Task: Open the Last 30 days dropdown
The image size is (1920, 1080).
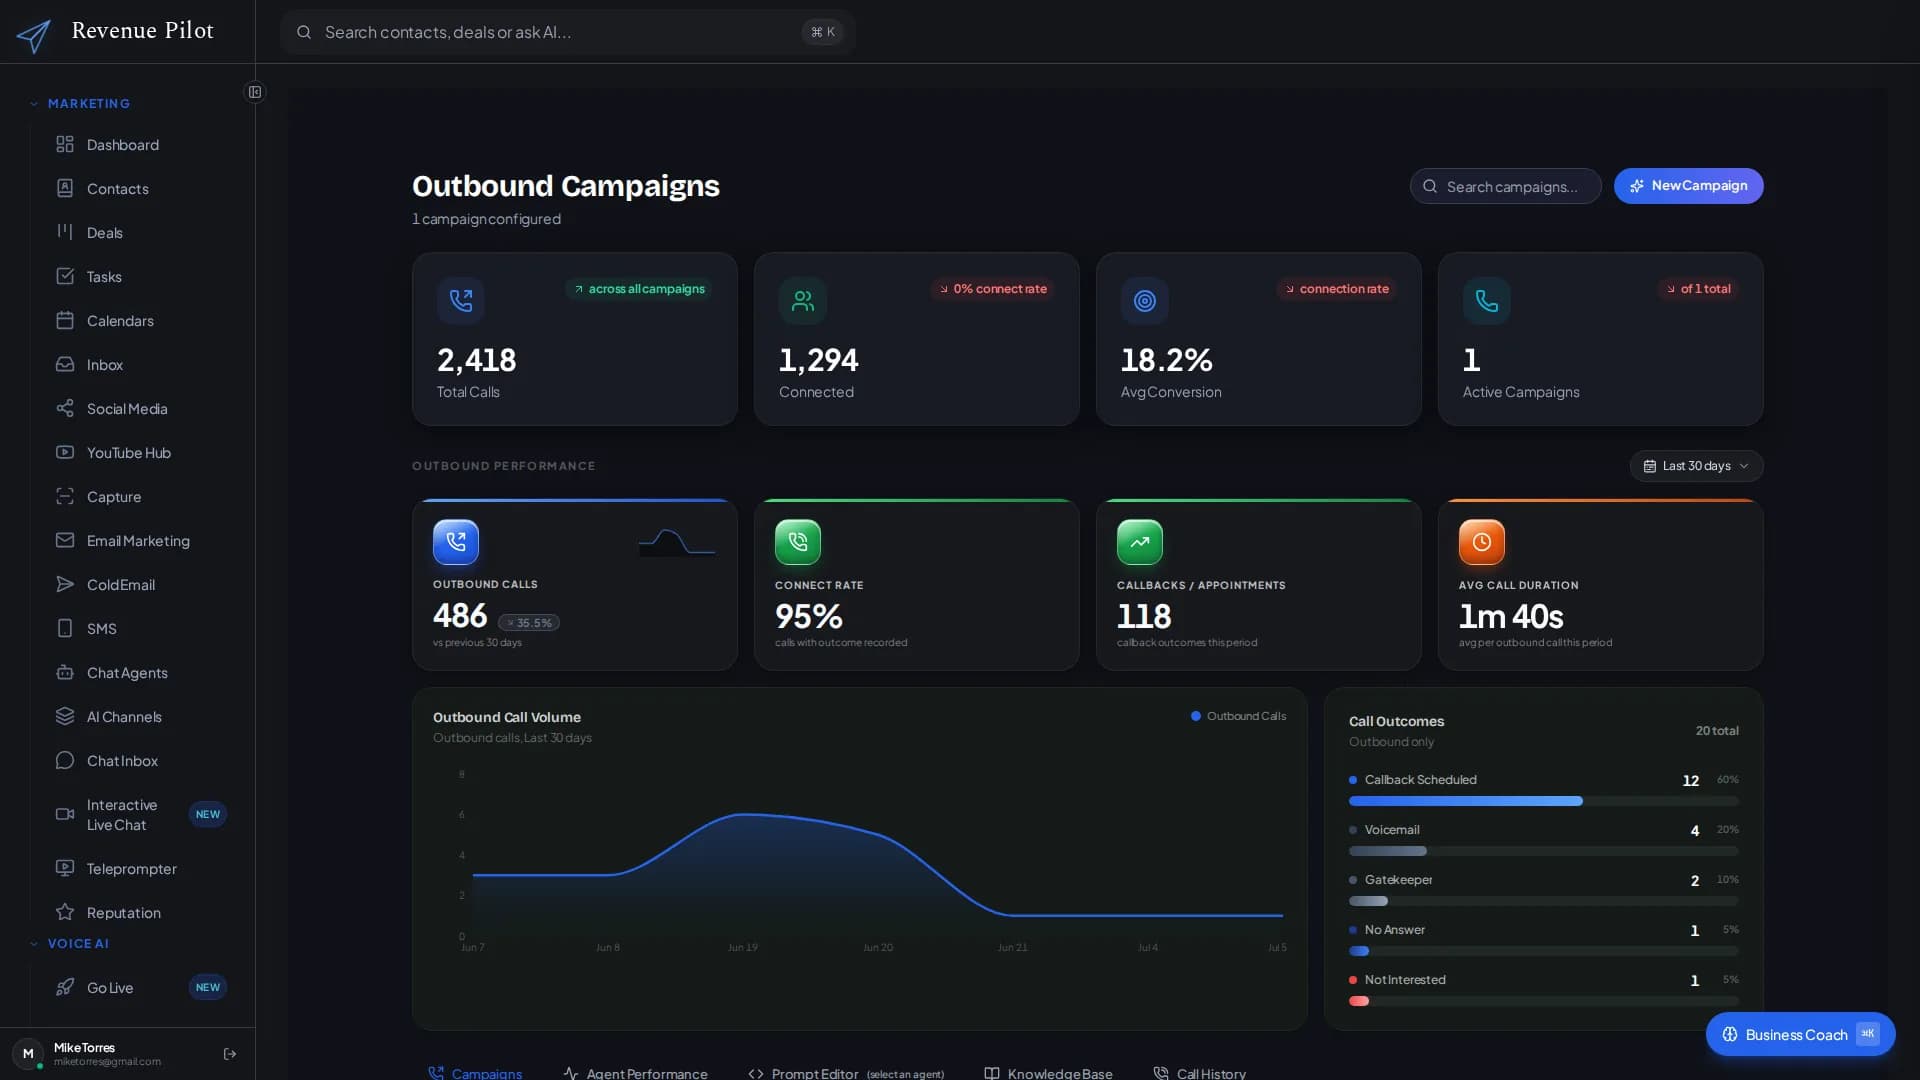Action: (1696, 466)
